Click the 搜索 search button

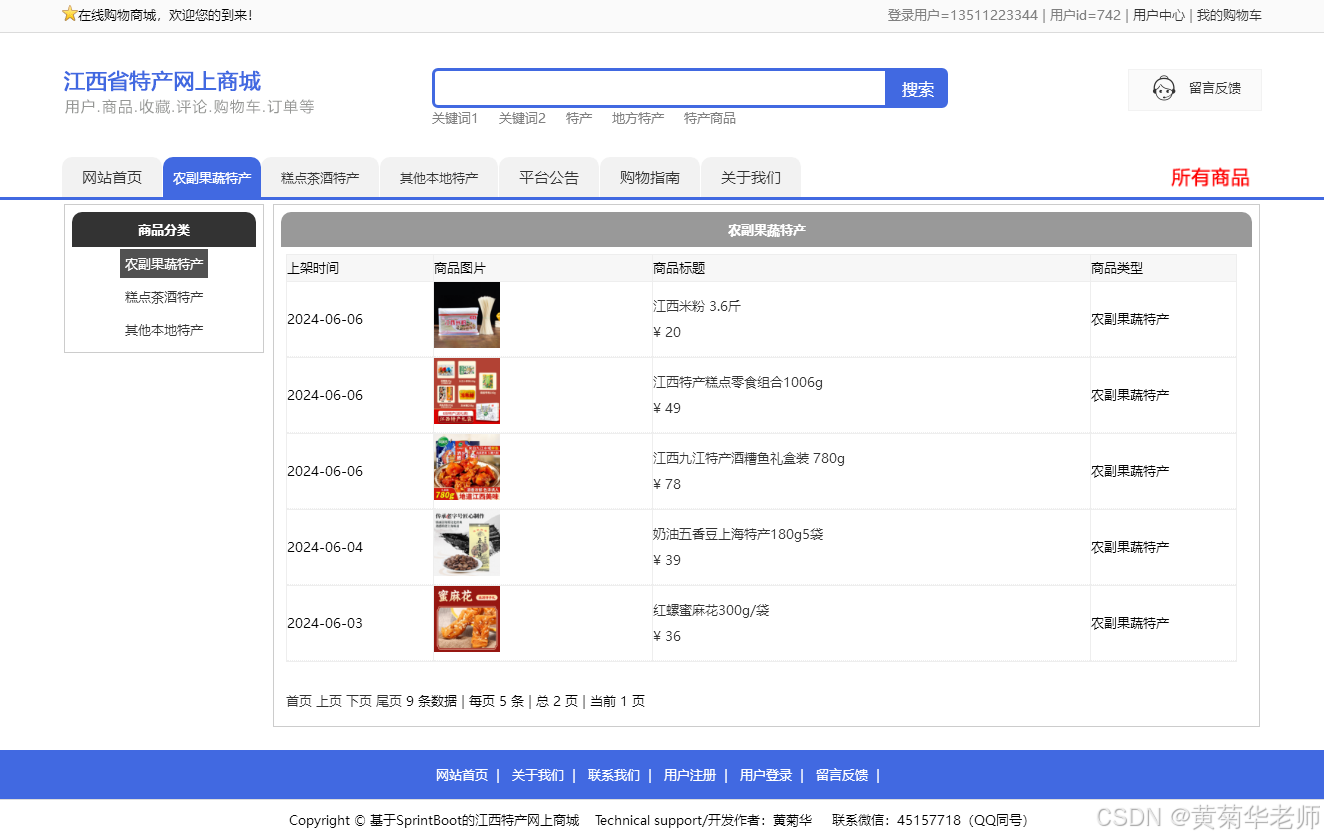tap(917, 89)
